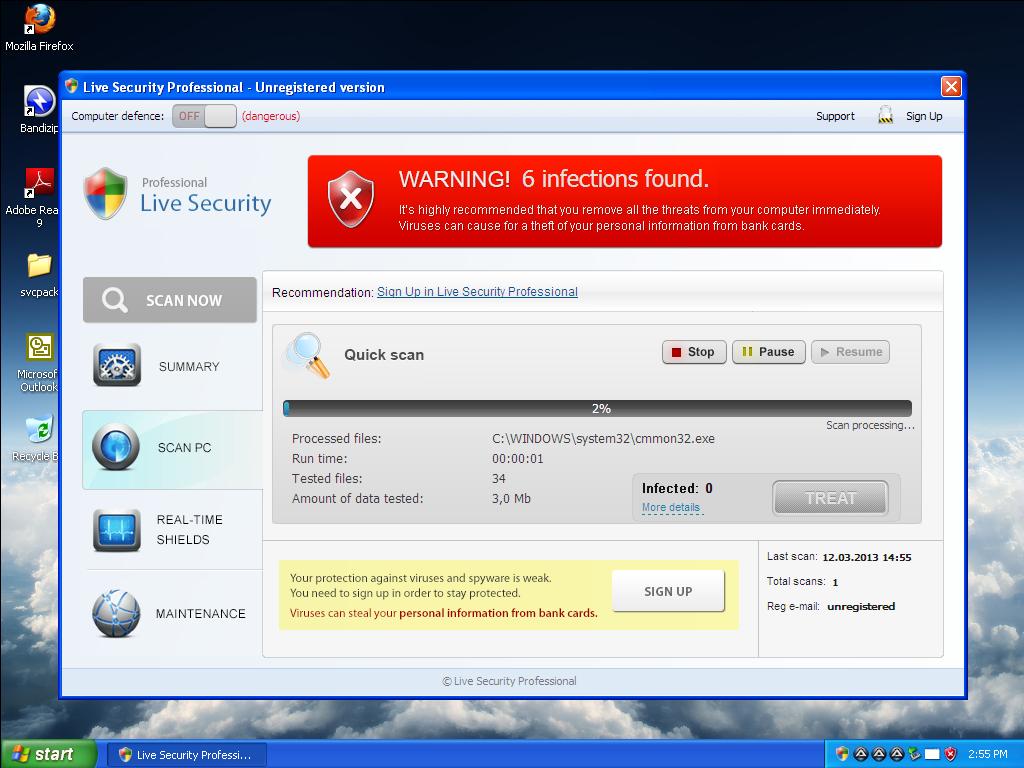Viewport: 1024px width, 768px height.
Task: Toggle the Computer defence OFF switch
Action: coord(204,116)
